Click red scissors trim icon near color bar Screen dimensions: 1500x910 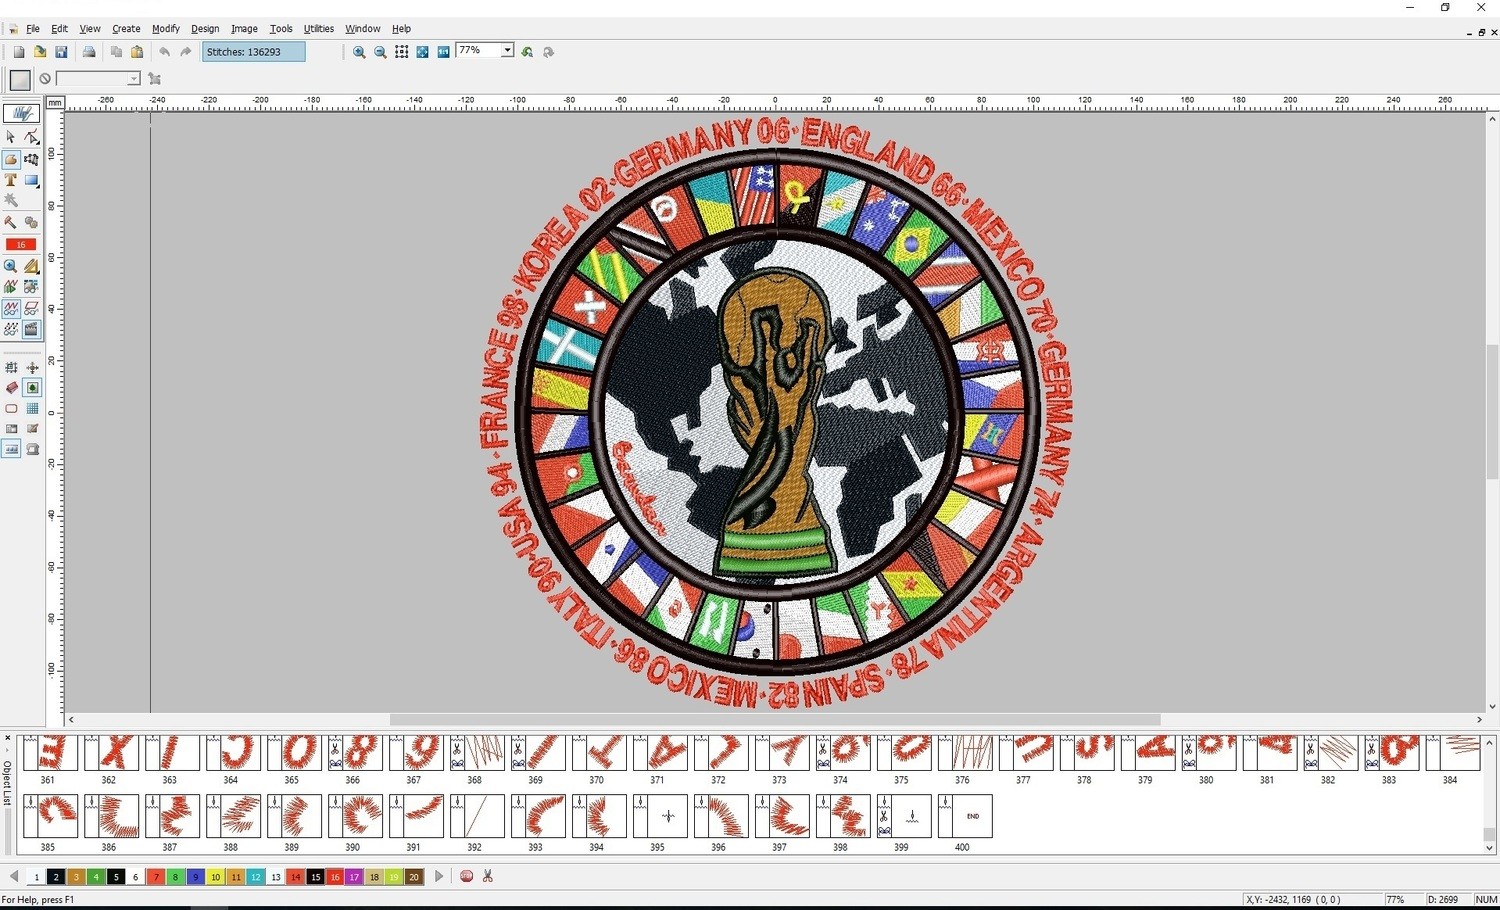[x=488, y=876]
